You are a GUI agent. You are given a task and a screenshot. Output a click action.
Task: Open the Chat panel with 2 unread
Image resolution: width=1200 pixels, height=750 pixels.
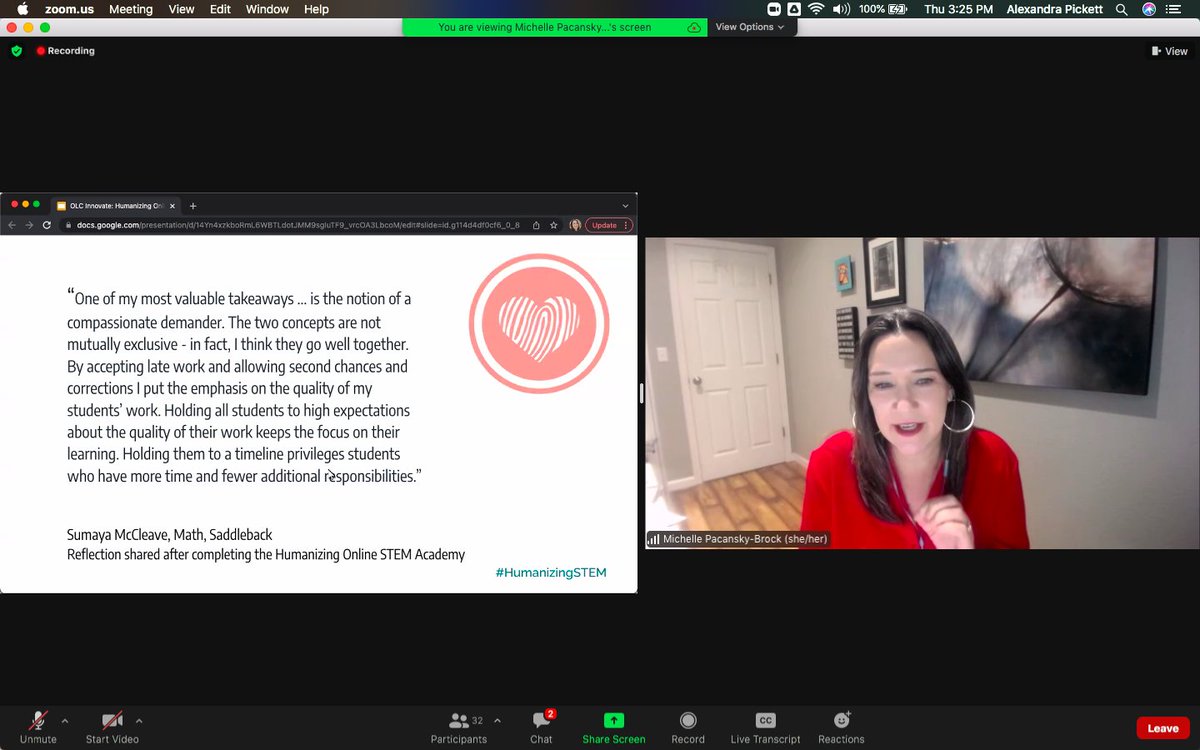click(x=541, y=727)
